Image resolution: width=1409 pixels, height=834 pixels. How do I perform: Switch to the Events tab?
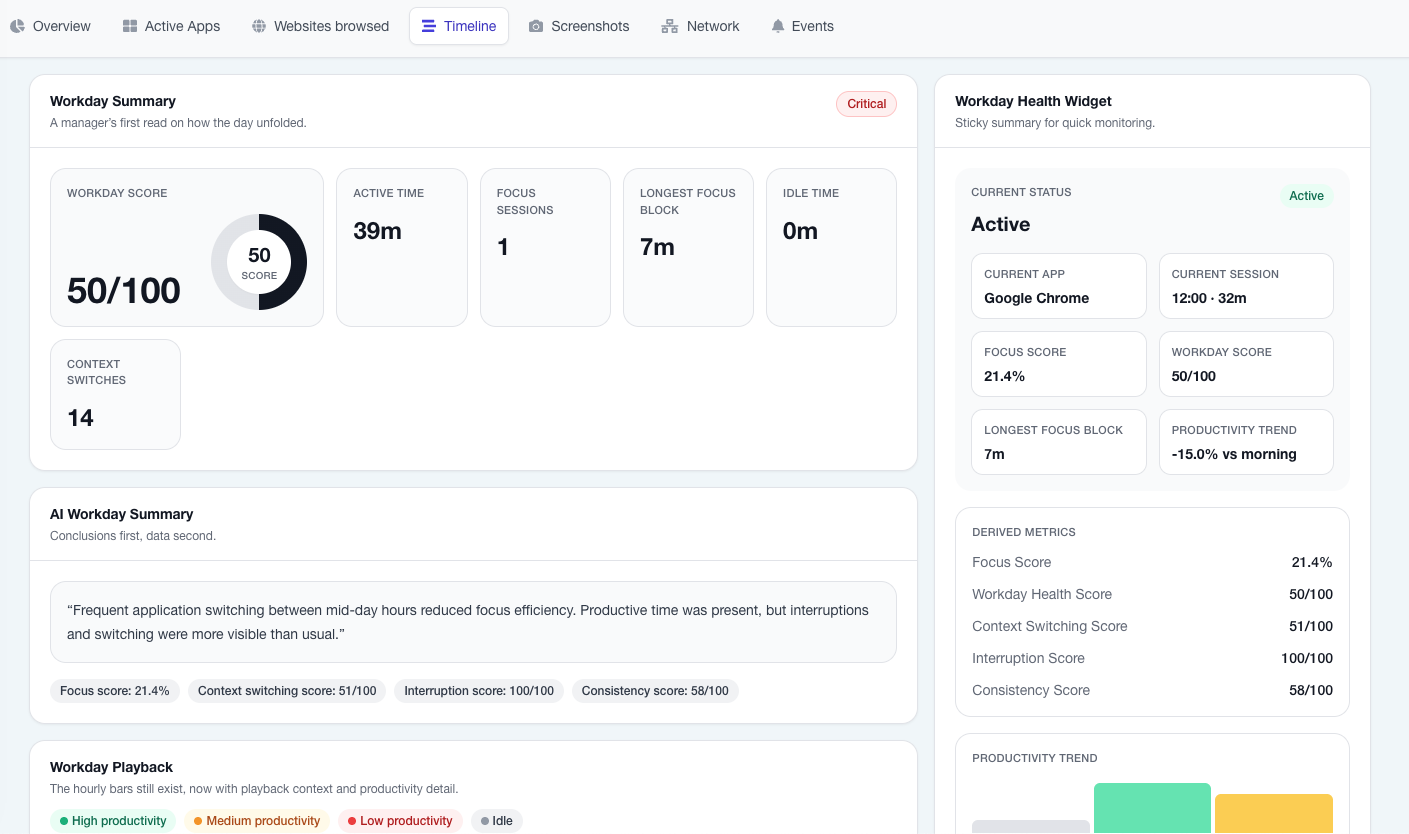tap(802, 26)
